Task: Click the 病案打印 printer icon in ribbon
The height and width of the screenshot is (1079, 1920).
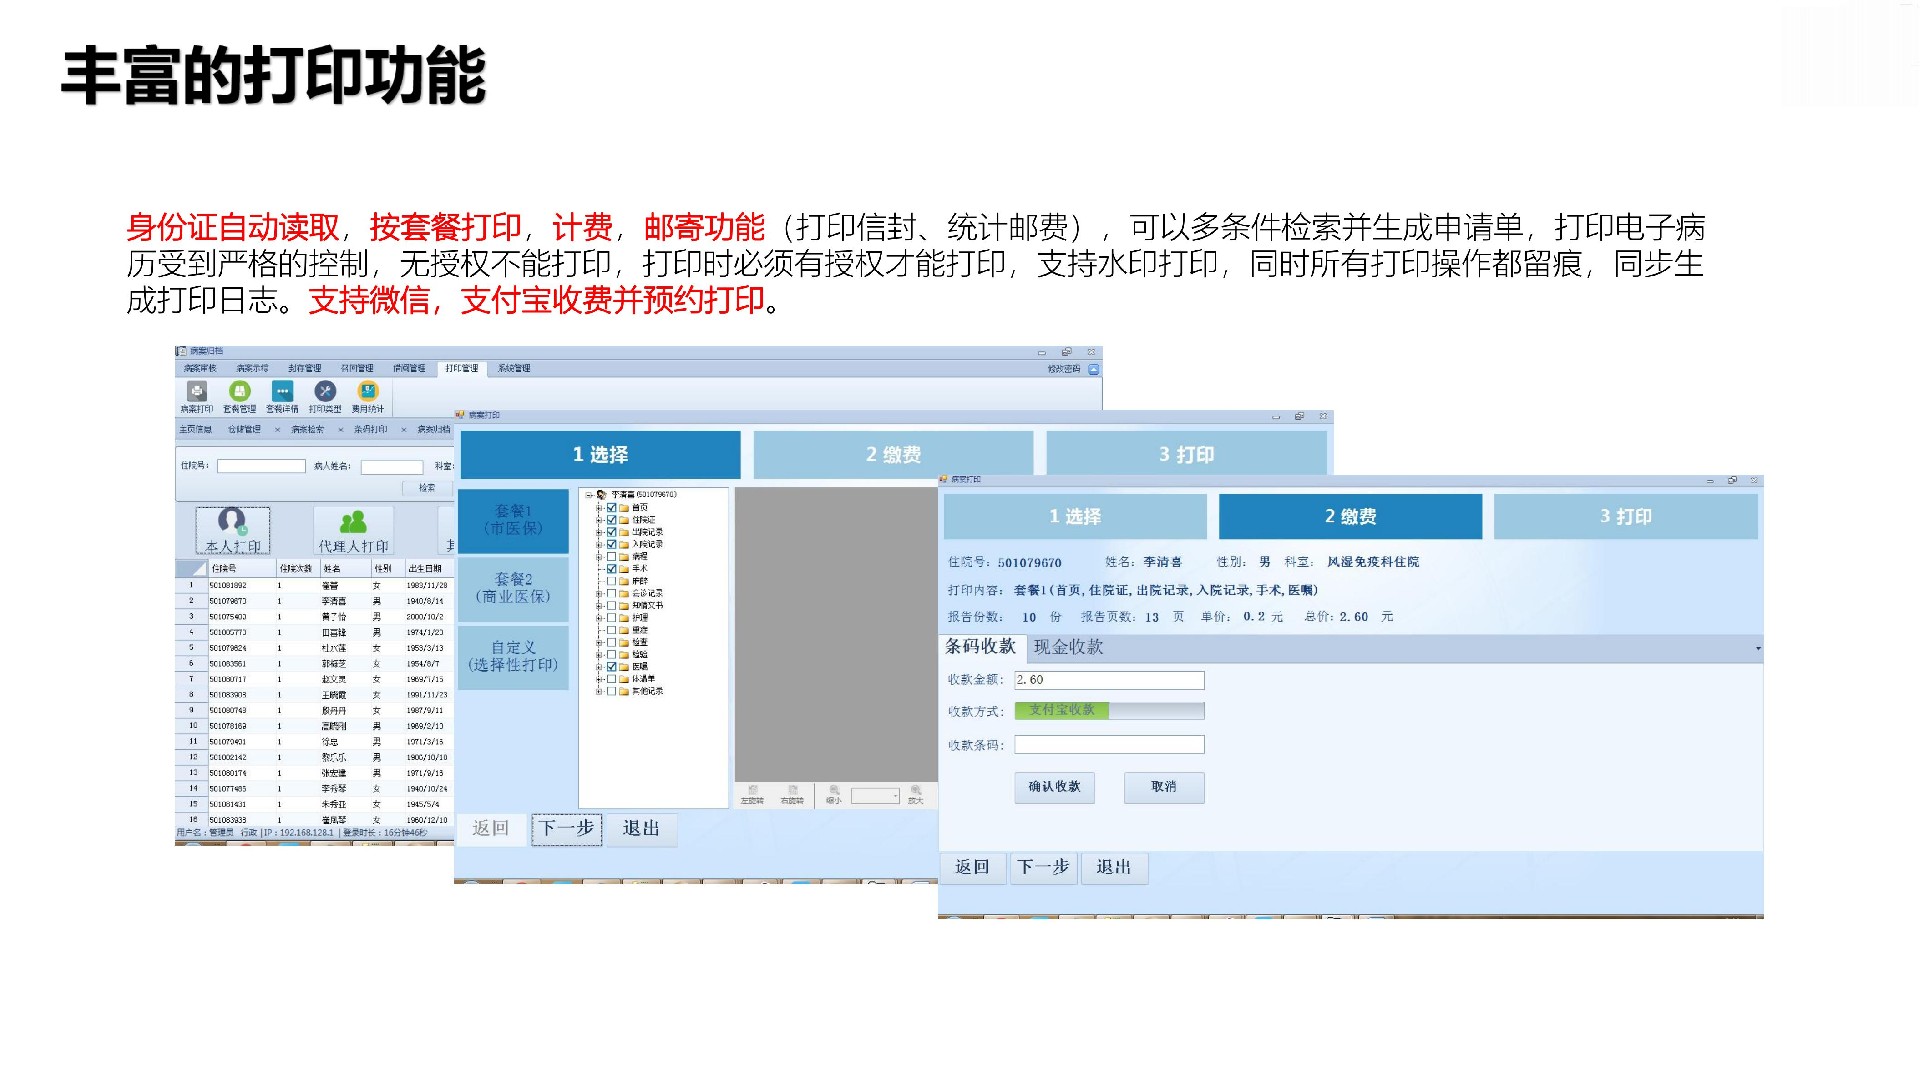Action: pos(197,392)
